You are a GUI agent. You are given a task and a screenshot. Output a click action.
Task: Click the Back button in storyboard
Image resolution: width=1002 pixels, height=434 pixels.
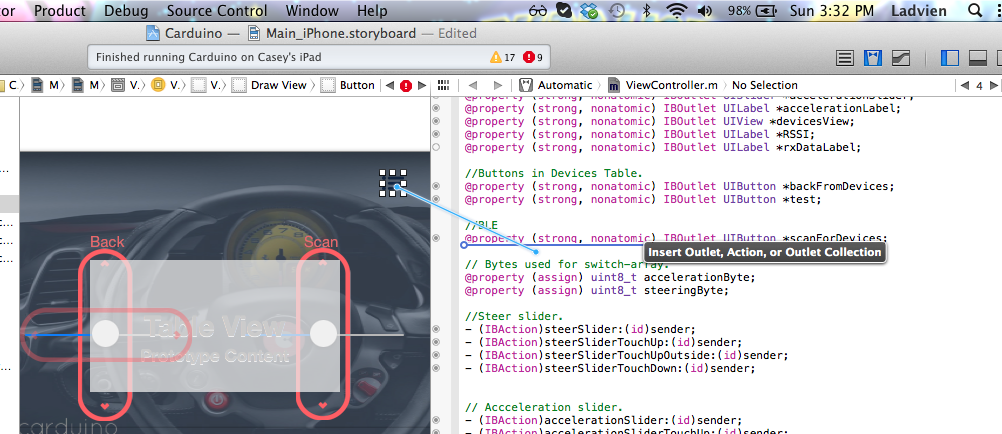107,242
